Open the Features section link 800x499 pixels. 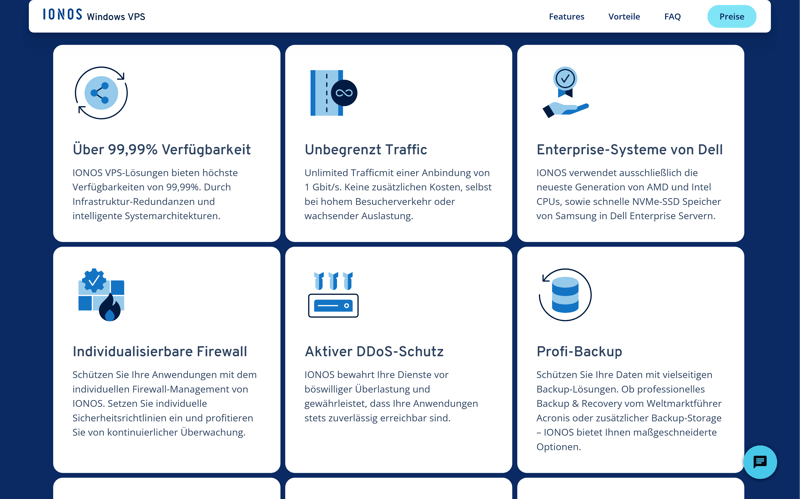click(566, 16)
